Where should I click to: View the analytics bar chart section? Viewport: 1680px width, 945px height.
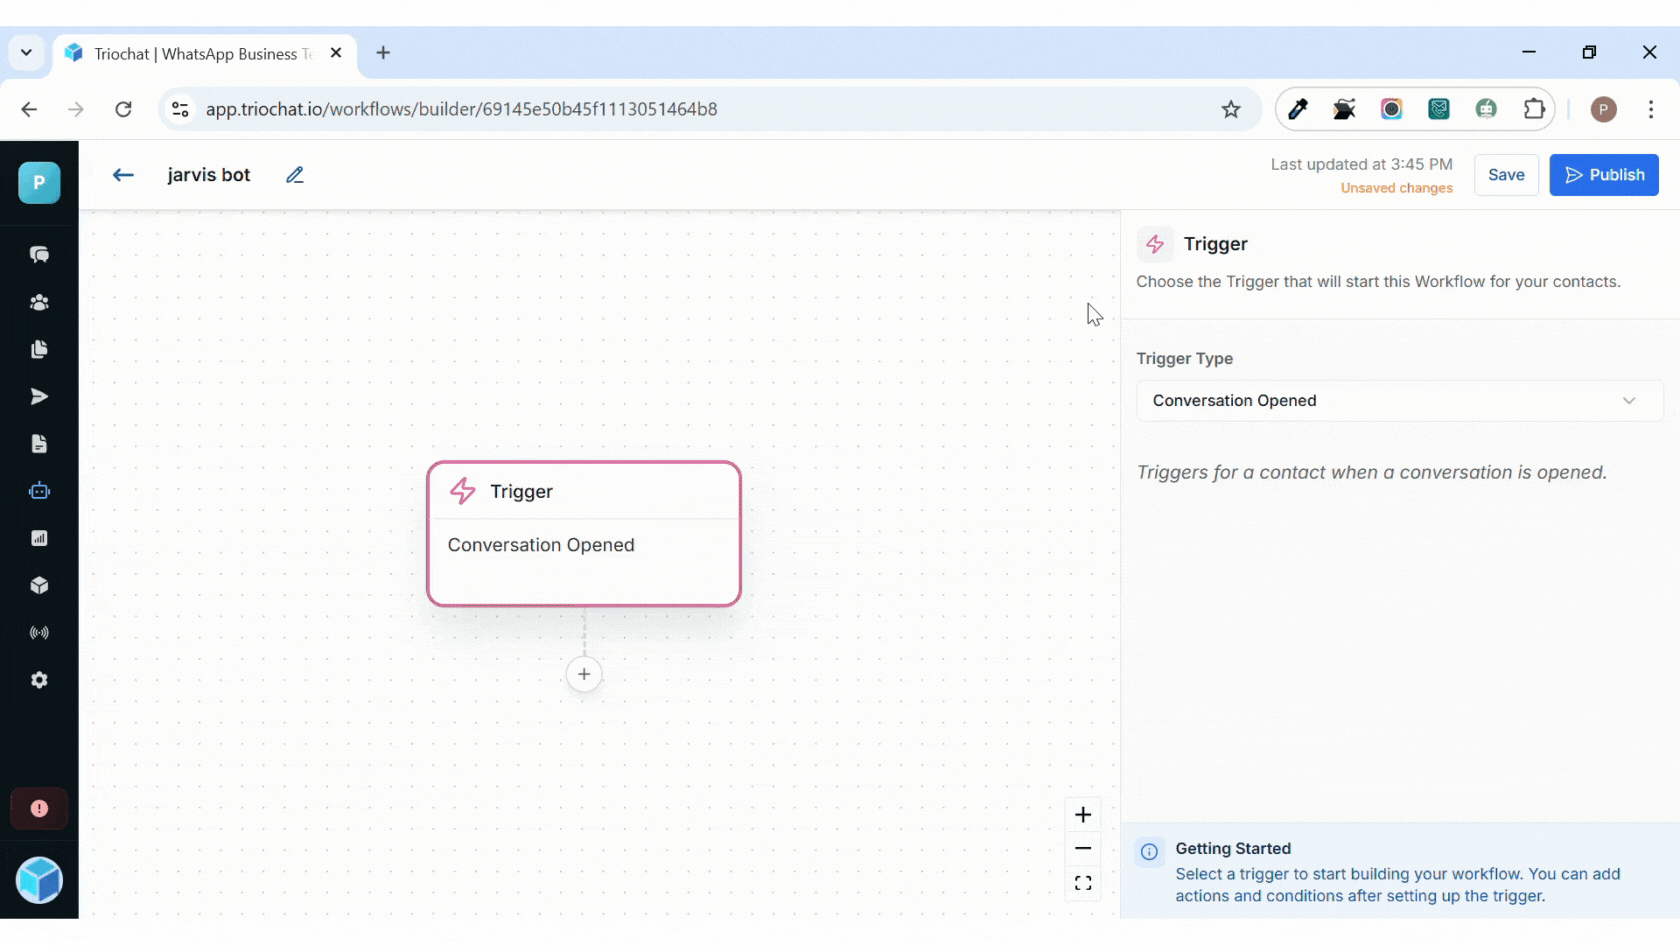[x=39, y=537]
